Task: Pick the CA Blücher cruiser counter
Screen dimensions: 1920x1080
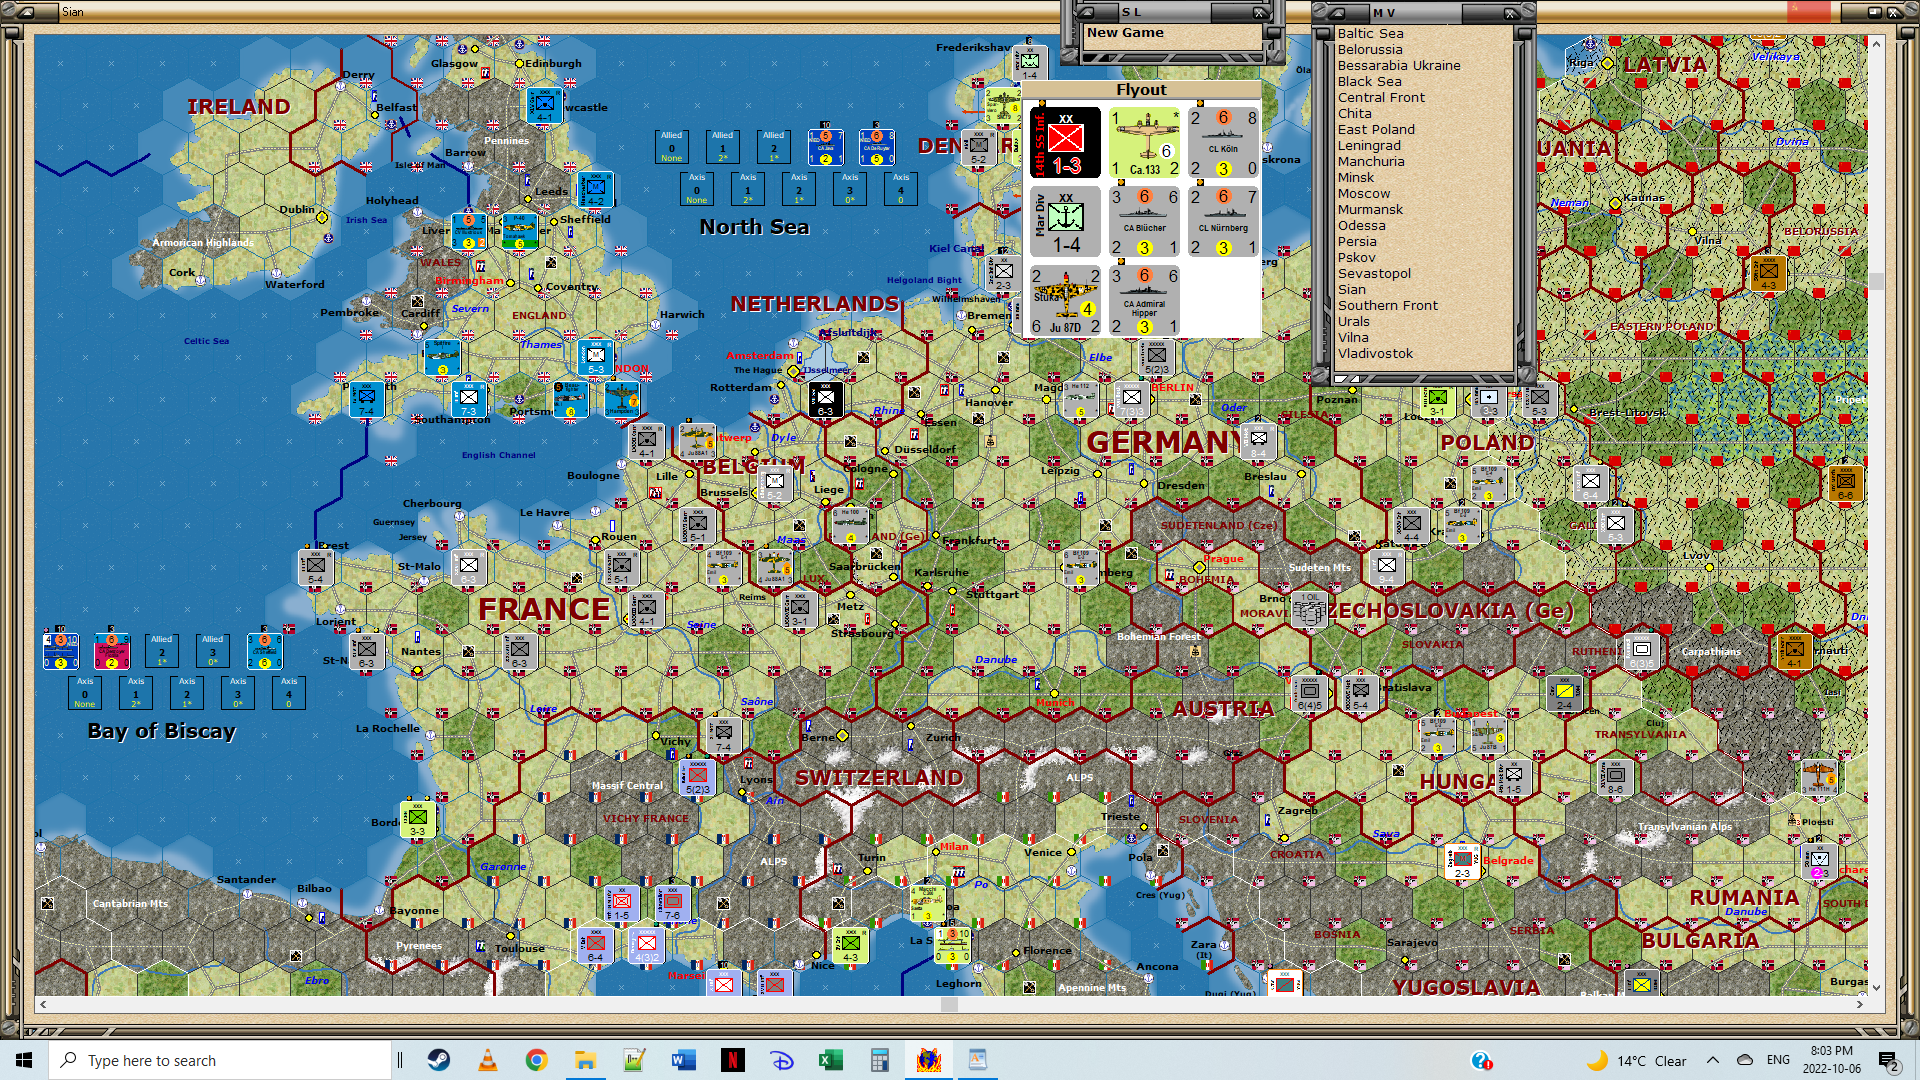Action: pos(1144,221)
